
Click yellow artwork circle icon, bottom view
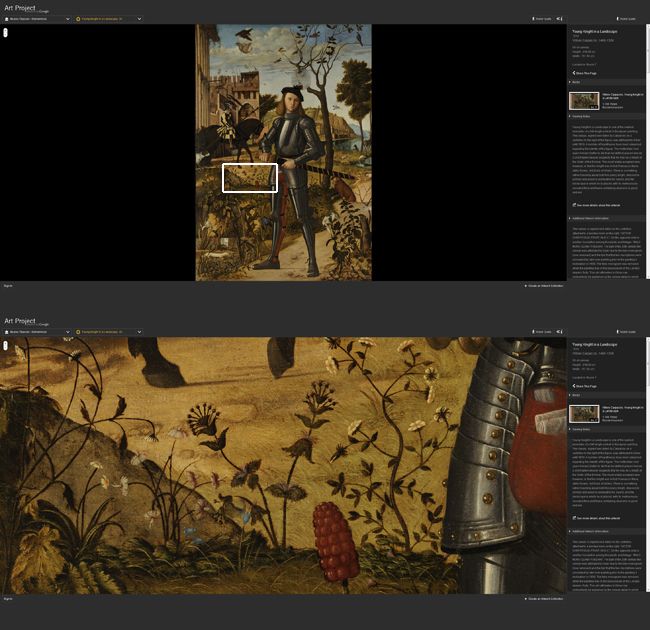click(x=78, y=332)
